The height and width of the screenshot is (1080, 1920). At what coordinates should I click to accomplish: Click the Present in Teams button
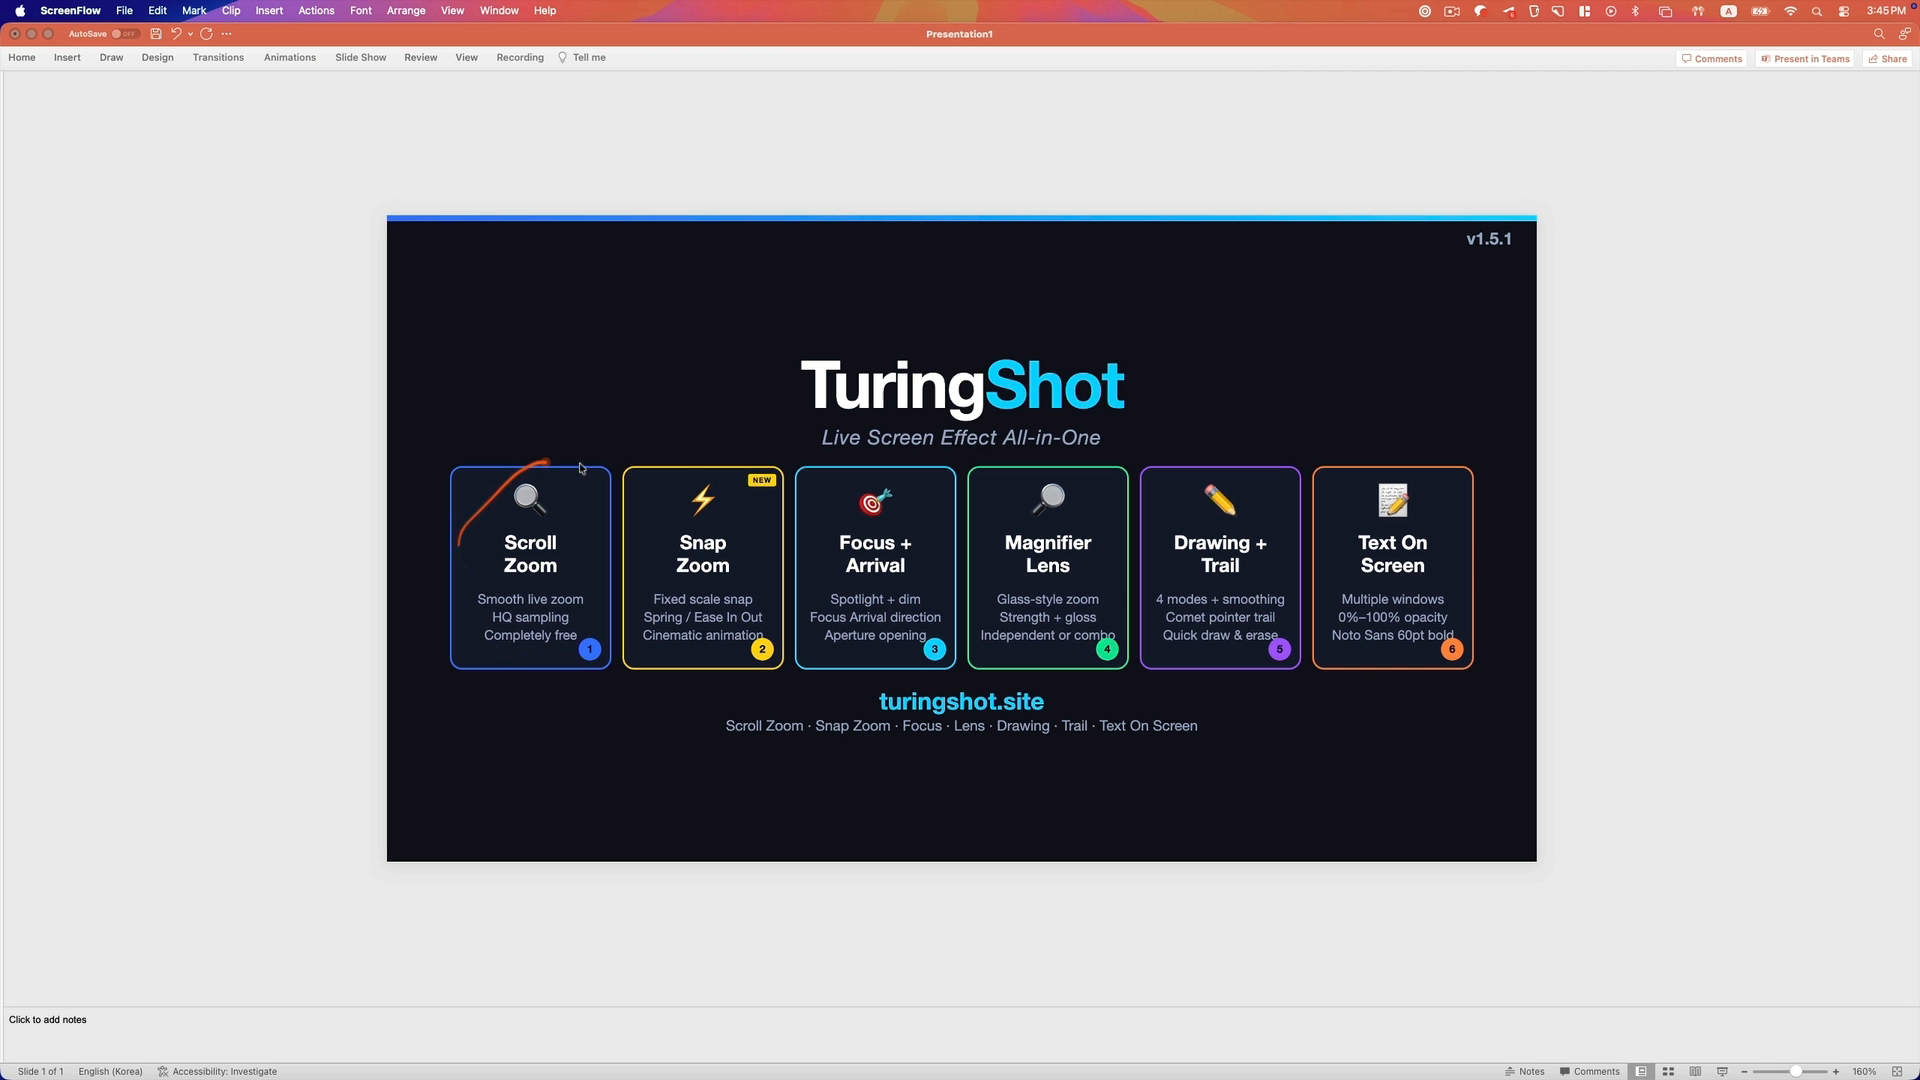tap(1806, 59)
